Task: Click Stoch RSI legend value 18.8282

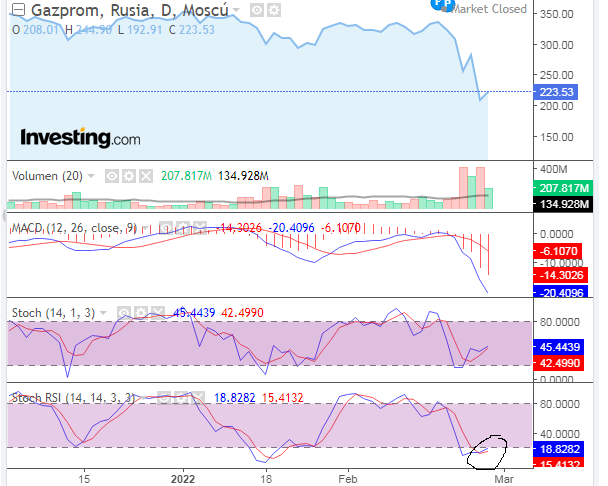Action: [235, 398]
